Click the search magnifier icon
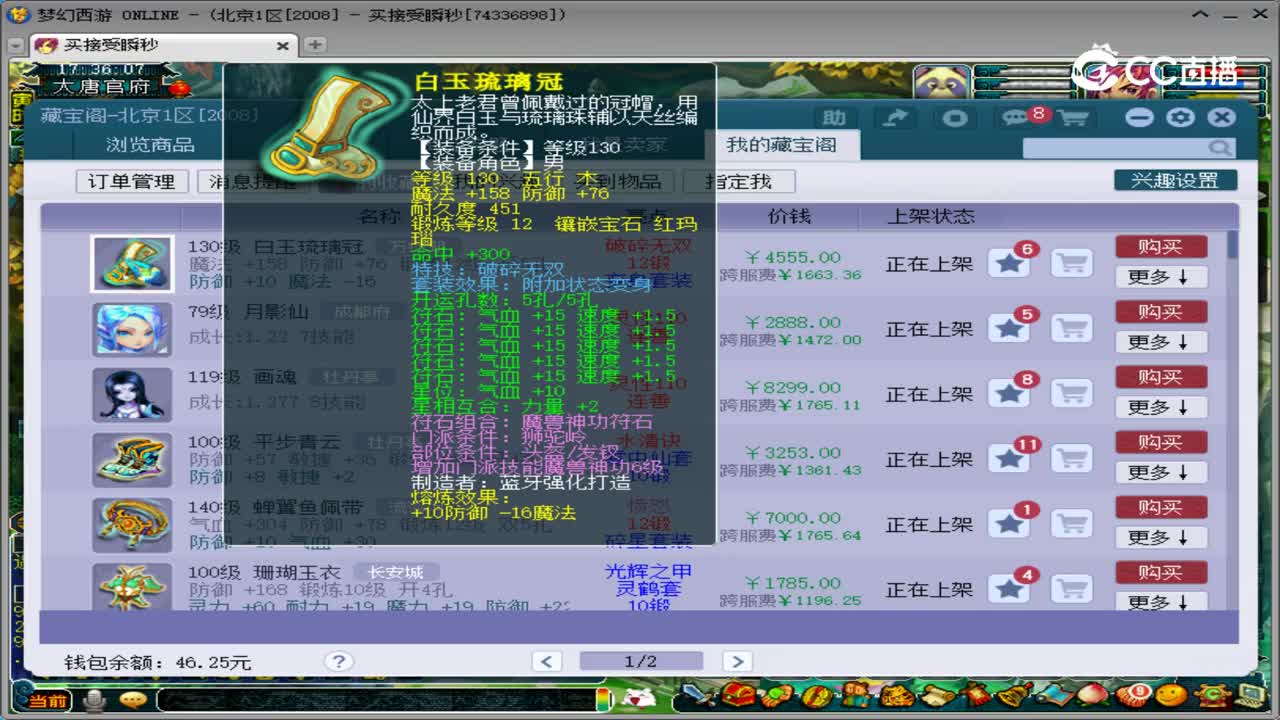1280x720 pixels. click(1220, 148)
